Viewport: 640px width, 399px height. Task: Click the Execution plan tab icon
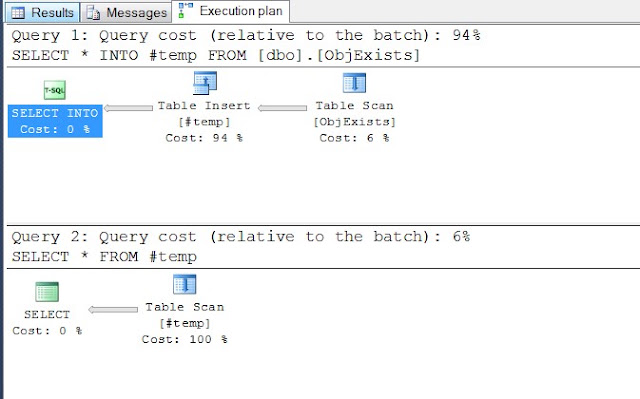coord(186,11)
